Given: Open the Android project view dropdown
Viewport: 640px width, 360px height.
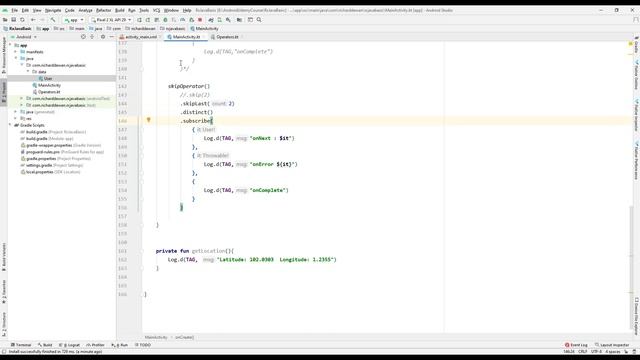Looking at the screenshot, I should tap(24, 37).
